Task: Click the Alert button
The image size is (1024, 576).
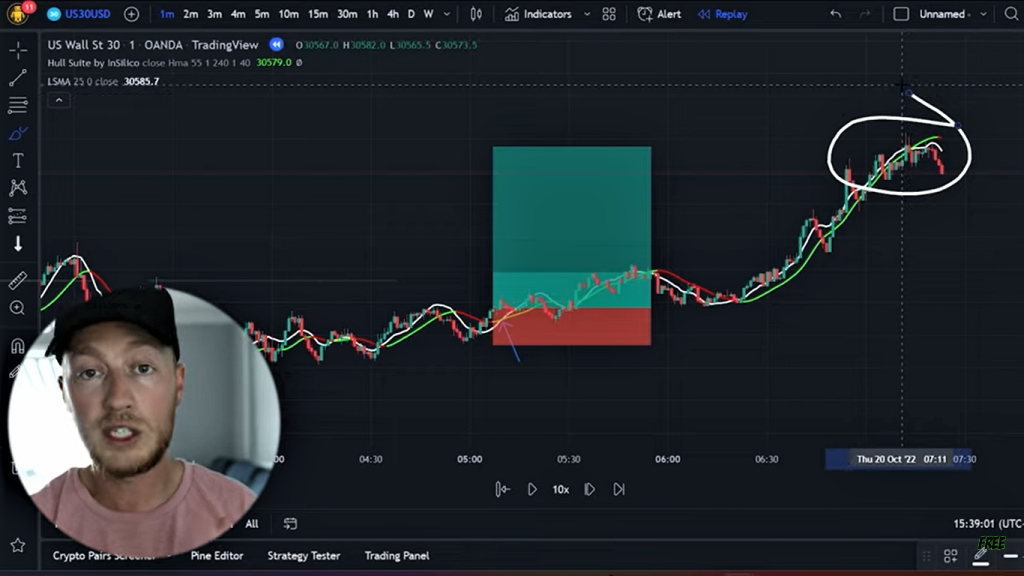Action: pyautogui.click(x=660, y=14)
